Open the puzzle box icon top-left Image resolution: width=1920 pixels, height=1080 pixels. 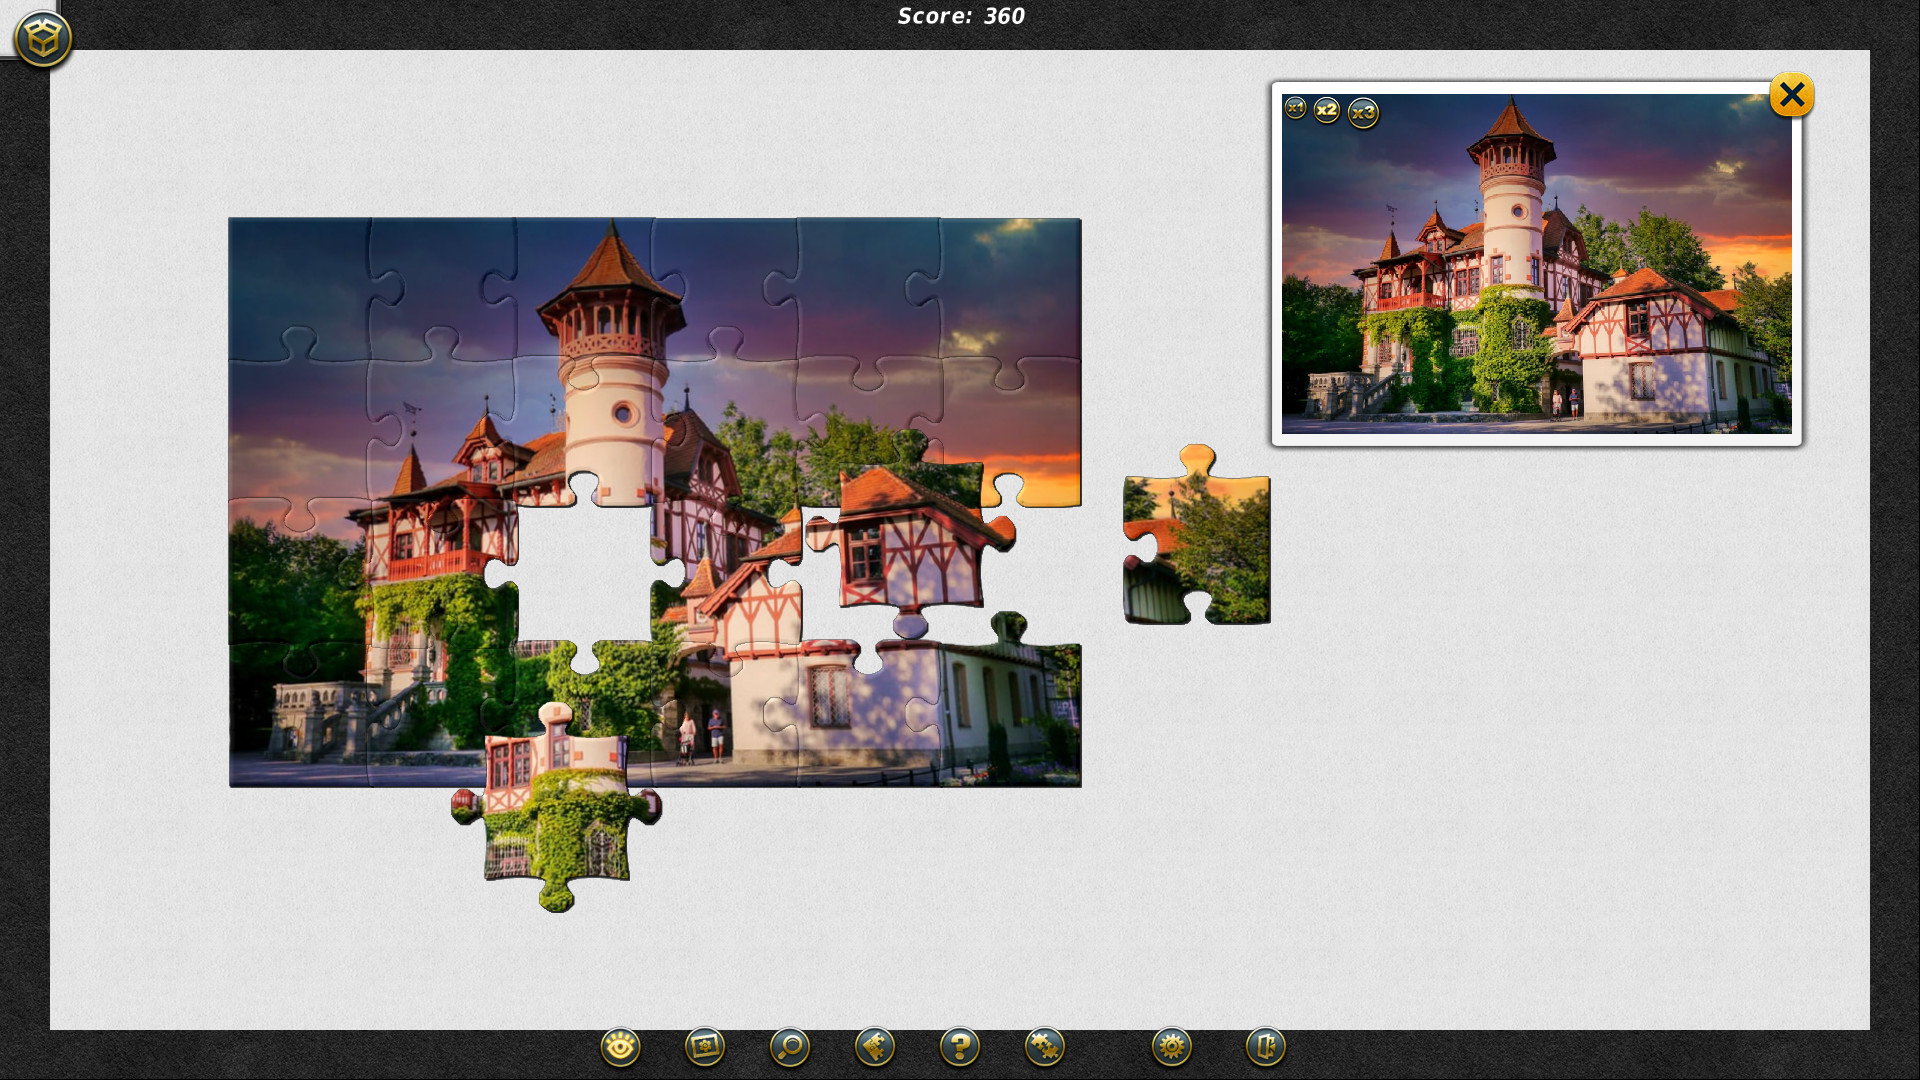(x=43, y=39)
